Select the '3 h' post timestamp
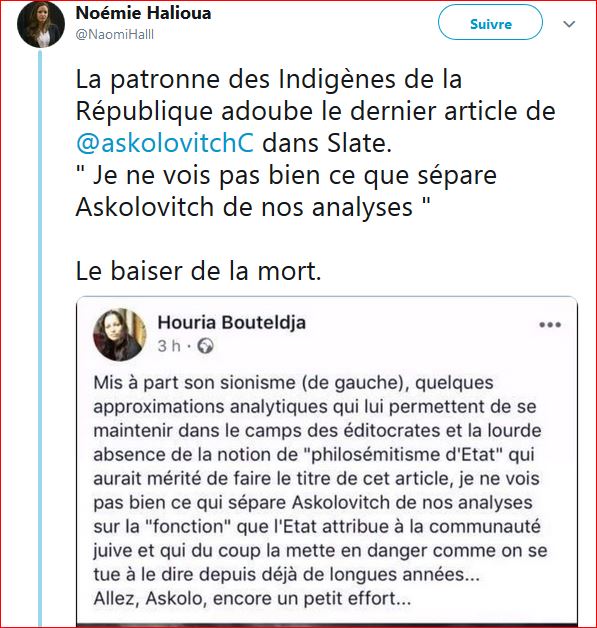597x628 pixels. 169,346
